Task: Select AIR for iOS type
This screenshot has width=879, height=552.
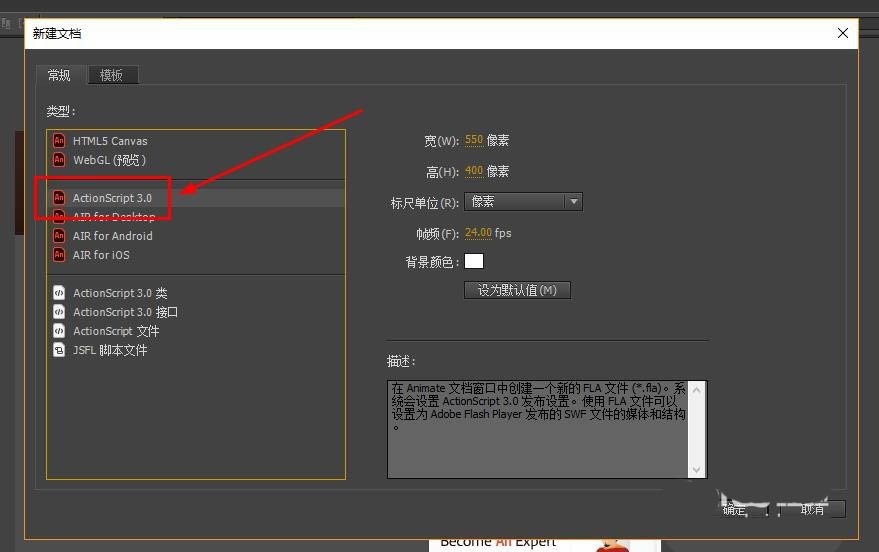Action: 196,255
